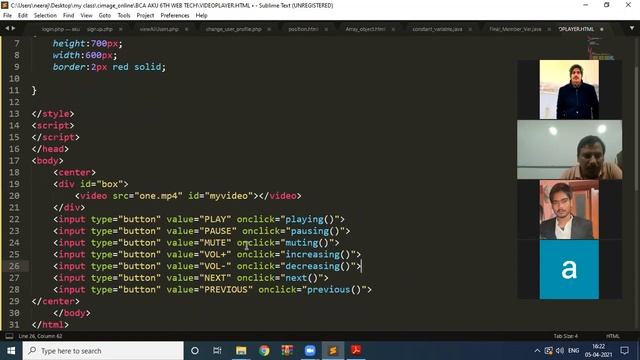640x360 pixels.
Task: Switch to the change_user_profile.php tab
Action: click(233, 29)
